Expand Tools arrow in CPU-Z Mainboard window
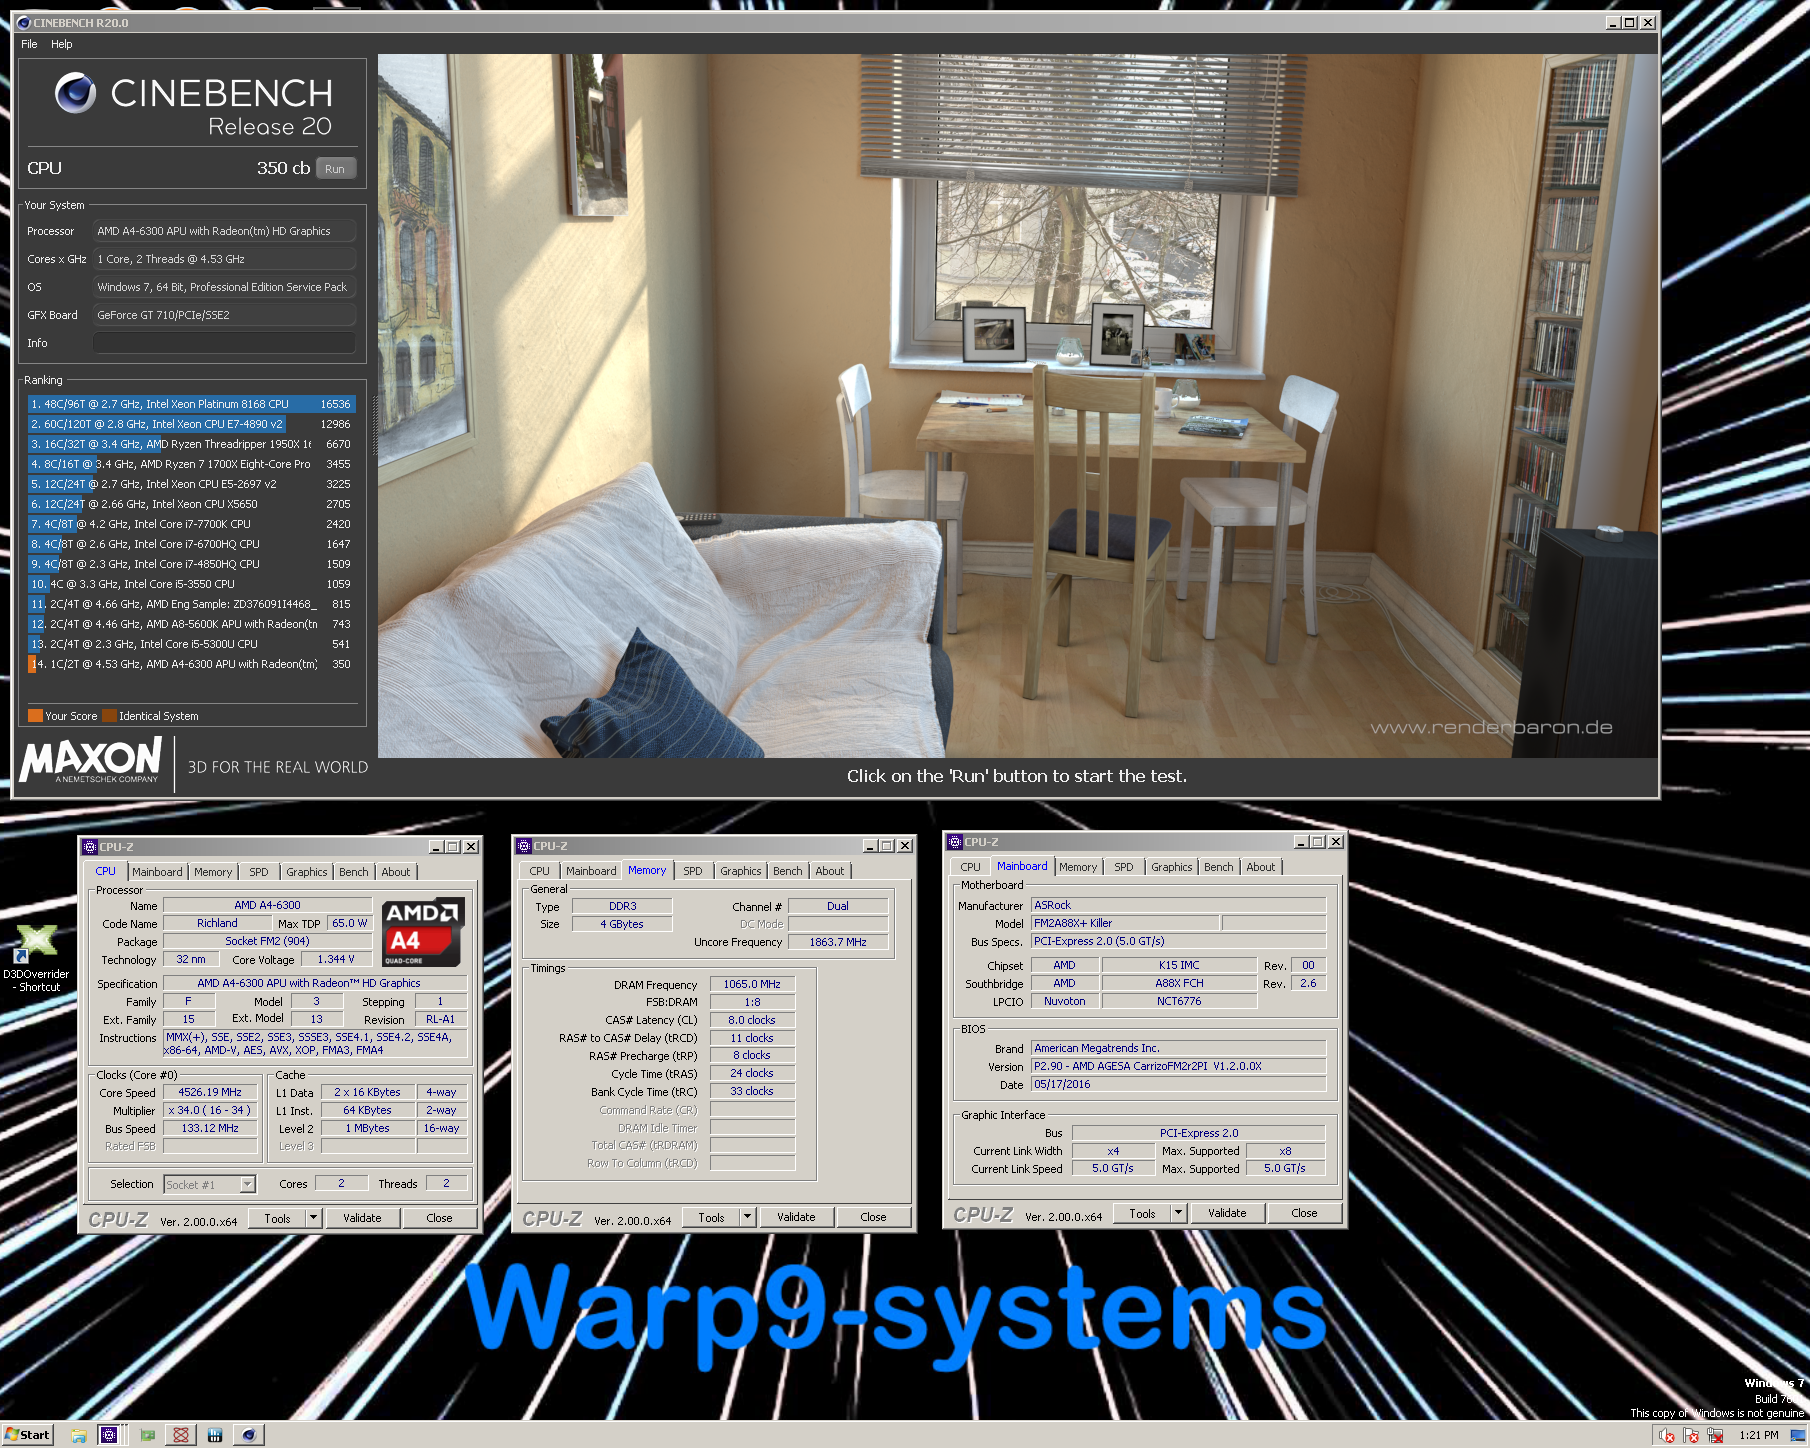Screen dimensions: 1810x1448 [1178, 1213]
